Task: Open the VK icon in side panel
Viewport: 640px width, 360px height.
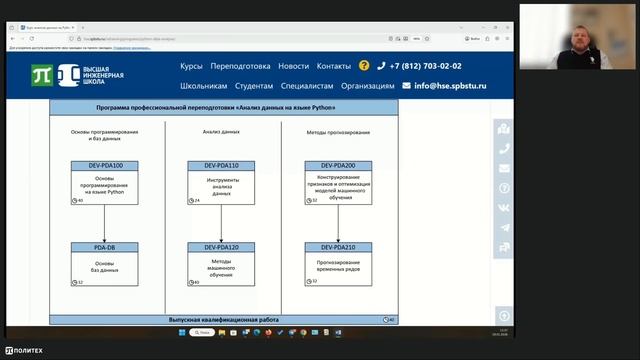Action: tap(504, 208)
